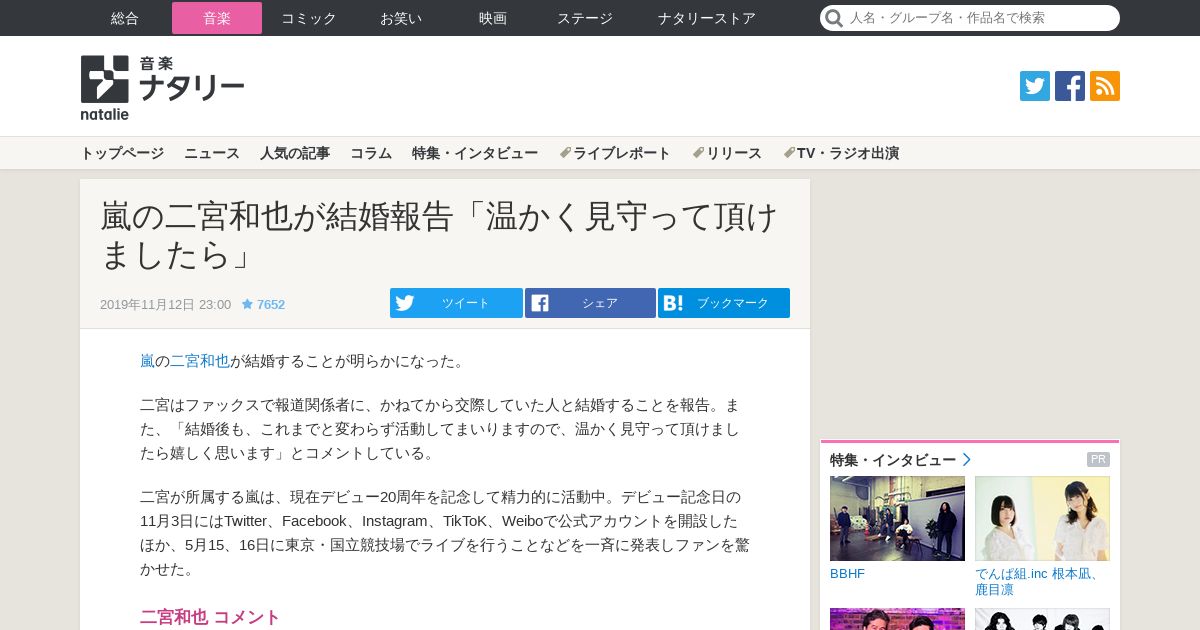1200x630 pixels.
Task: Click the BBHF caption link
Action: coord(847,574)
